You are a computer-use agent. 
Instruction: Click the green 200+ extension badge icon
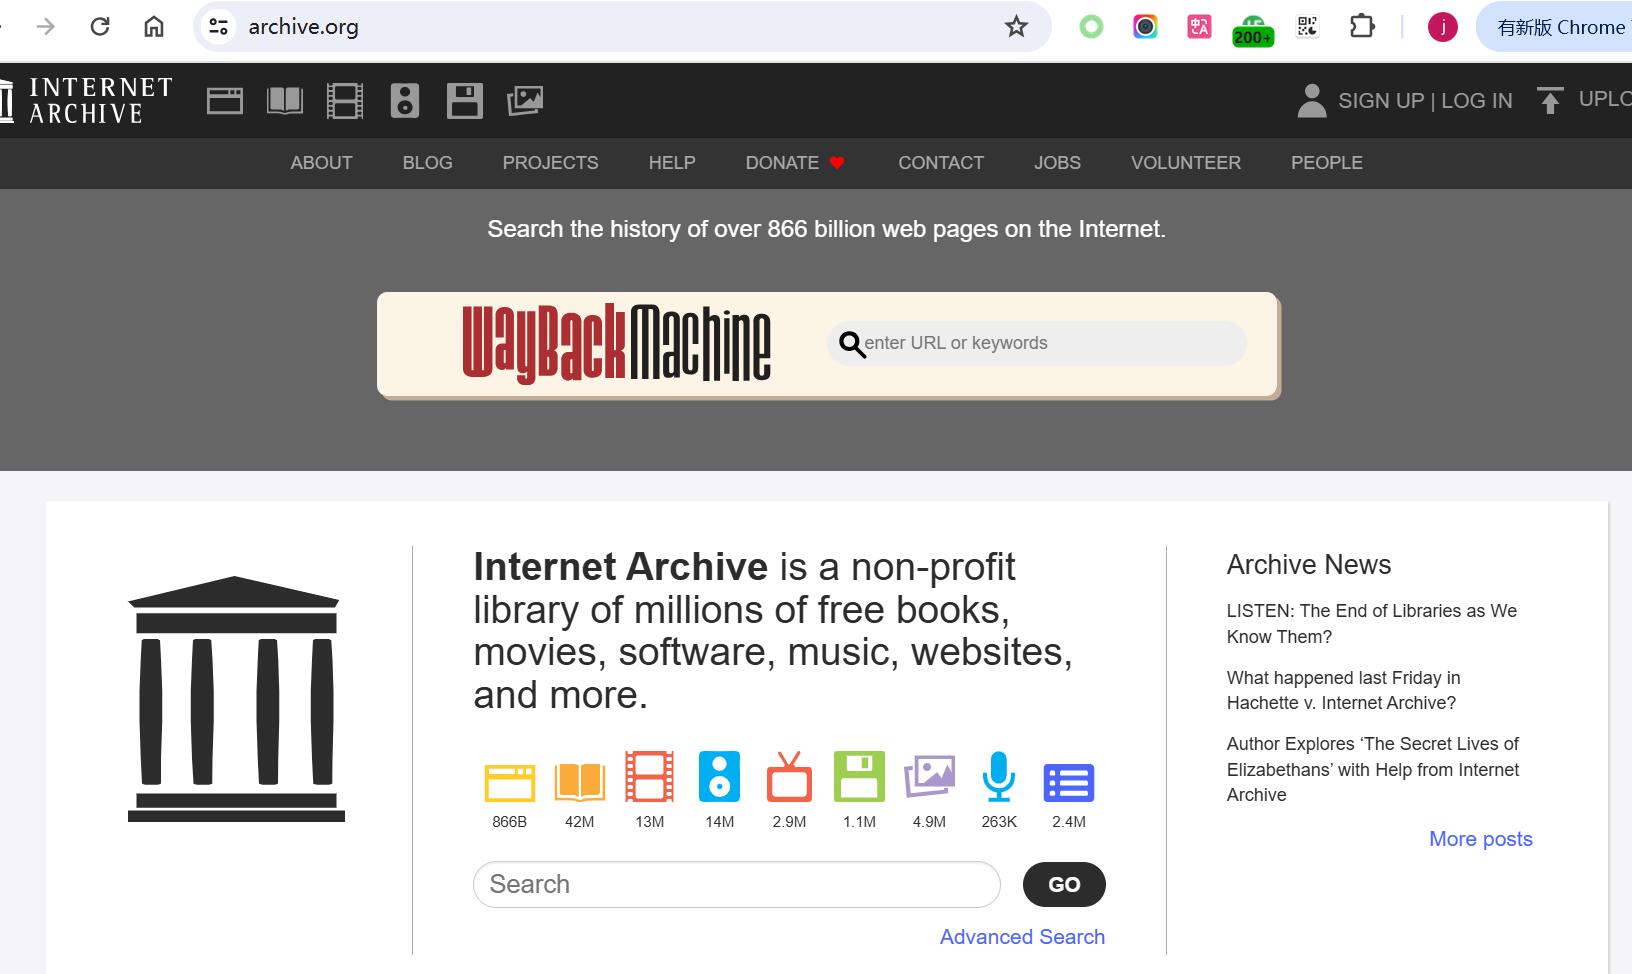(x=1253, y=30)
